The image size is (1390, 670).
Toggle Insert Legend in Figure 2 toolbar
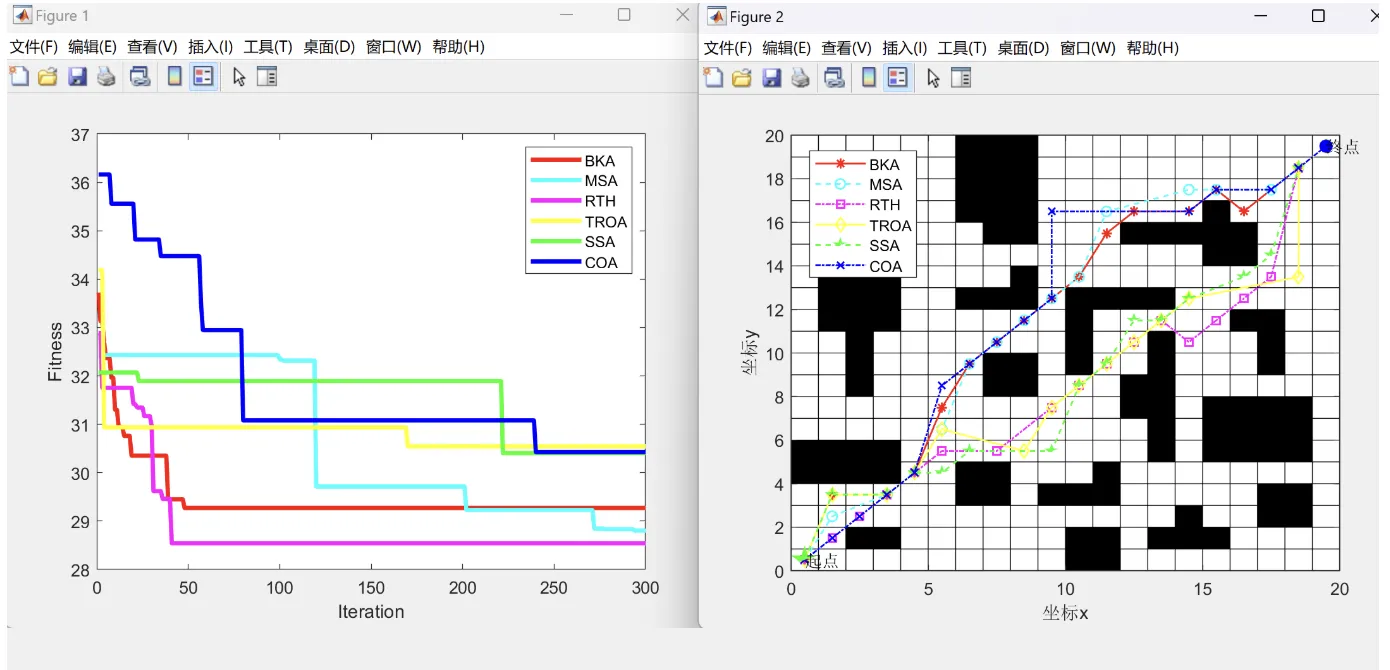coord(898,77)
